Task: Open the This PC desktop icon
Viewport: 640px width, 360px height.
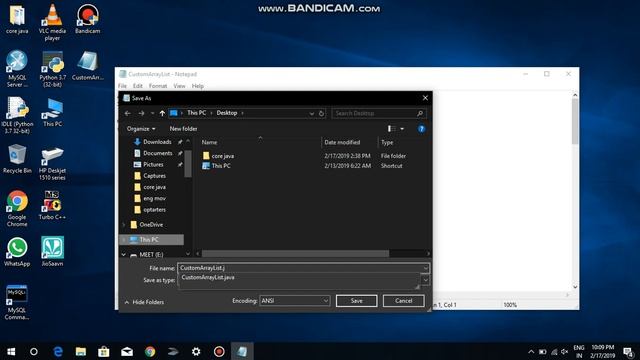Action: tap(52, 112)
